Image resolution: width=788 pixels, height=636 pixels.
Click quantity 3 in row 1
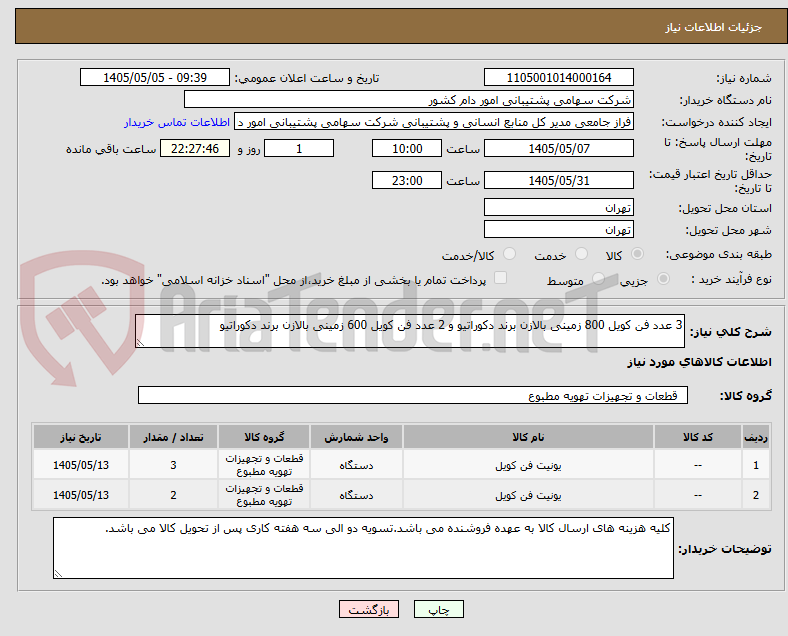(173, 465)
